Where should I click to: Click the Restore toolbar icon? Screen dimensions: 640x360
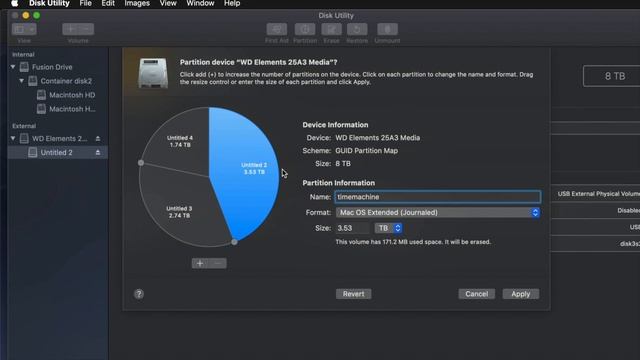[357, 29]
